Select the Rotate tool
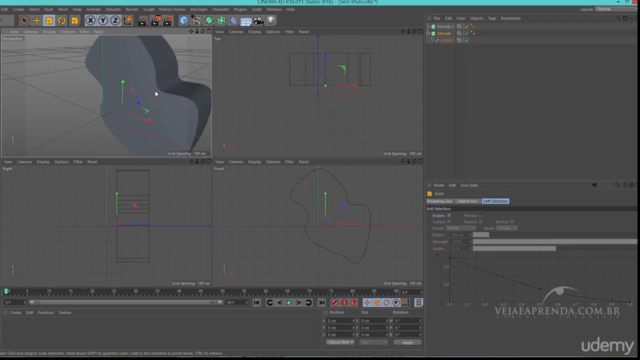Viewport: 640px width, 360px height. pos(62,20)
